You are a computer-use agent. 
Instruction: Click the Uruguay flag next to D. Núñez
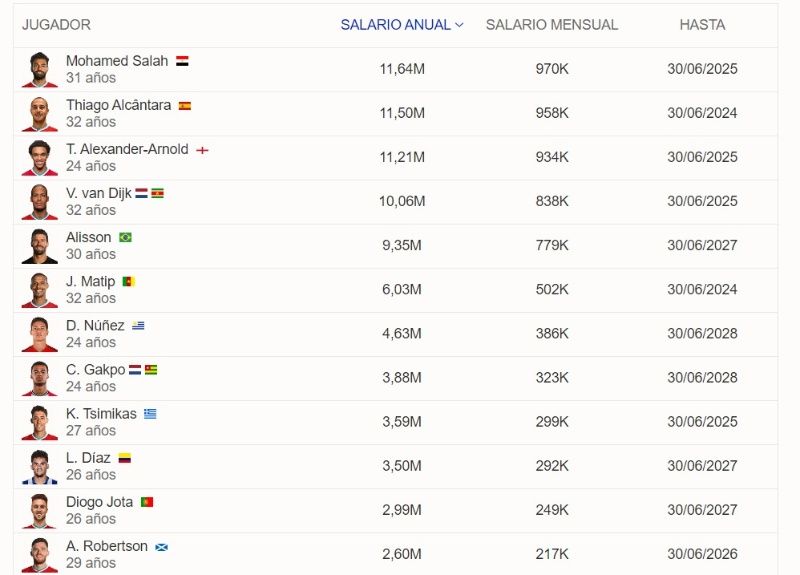point(139,326)
